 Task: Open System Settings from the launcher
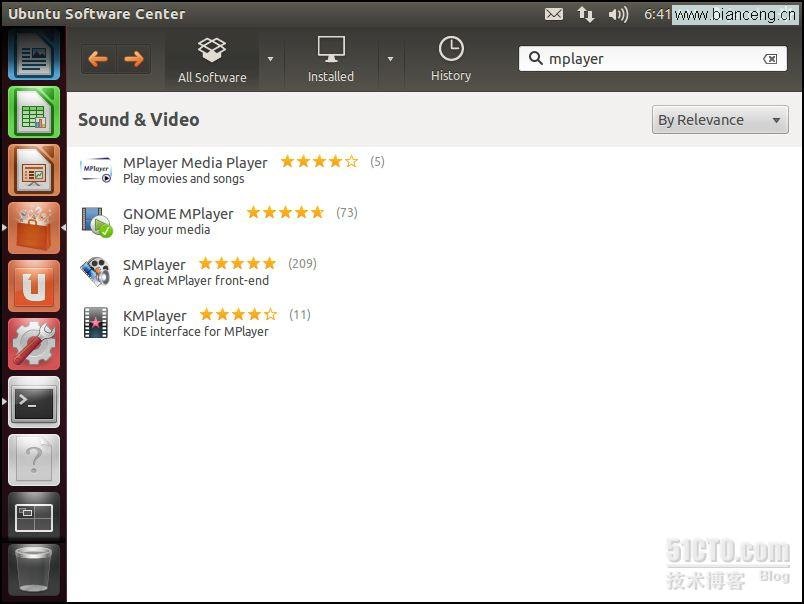point(34,344)
